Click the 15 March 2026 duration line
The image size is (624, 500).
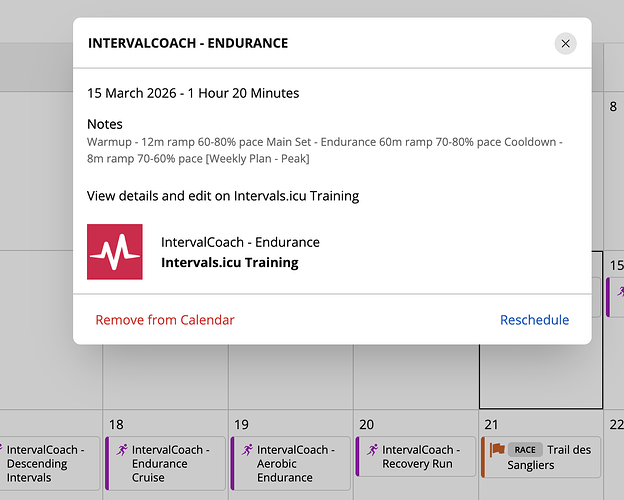click(193, 93)
